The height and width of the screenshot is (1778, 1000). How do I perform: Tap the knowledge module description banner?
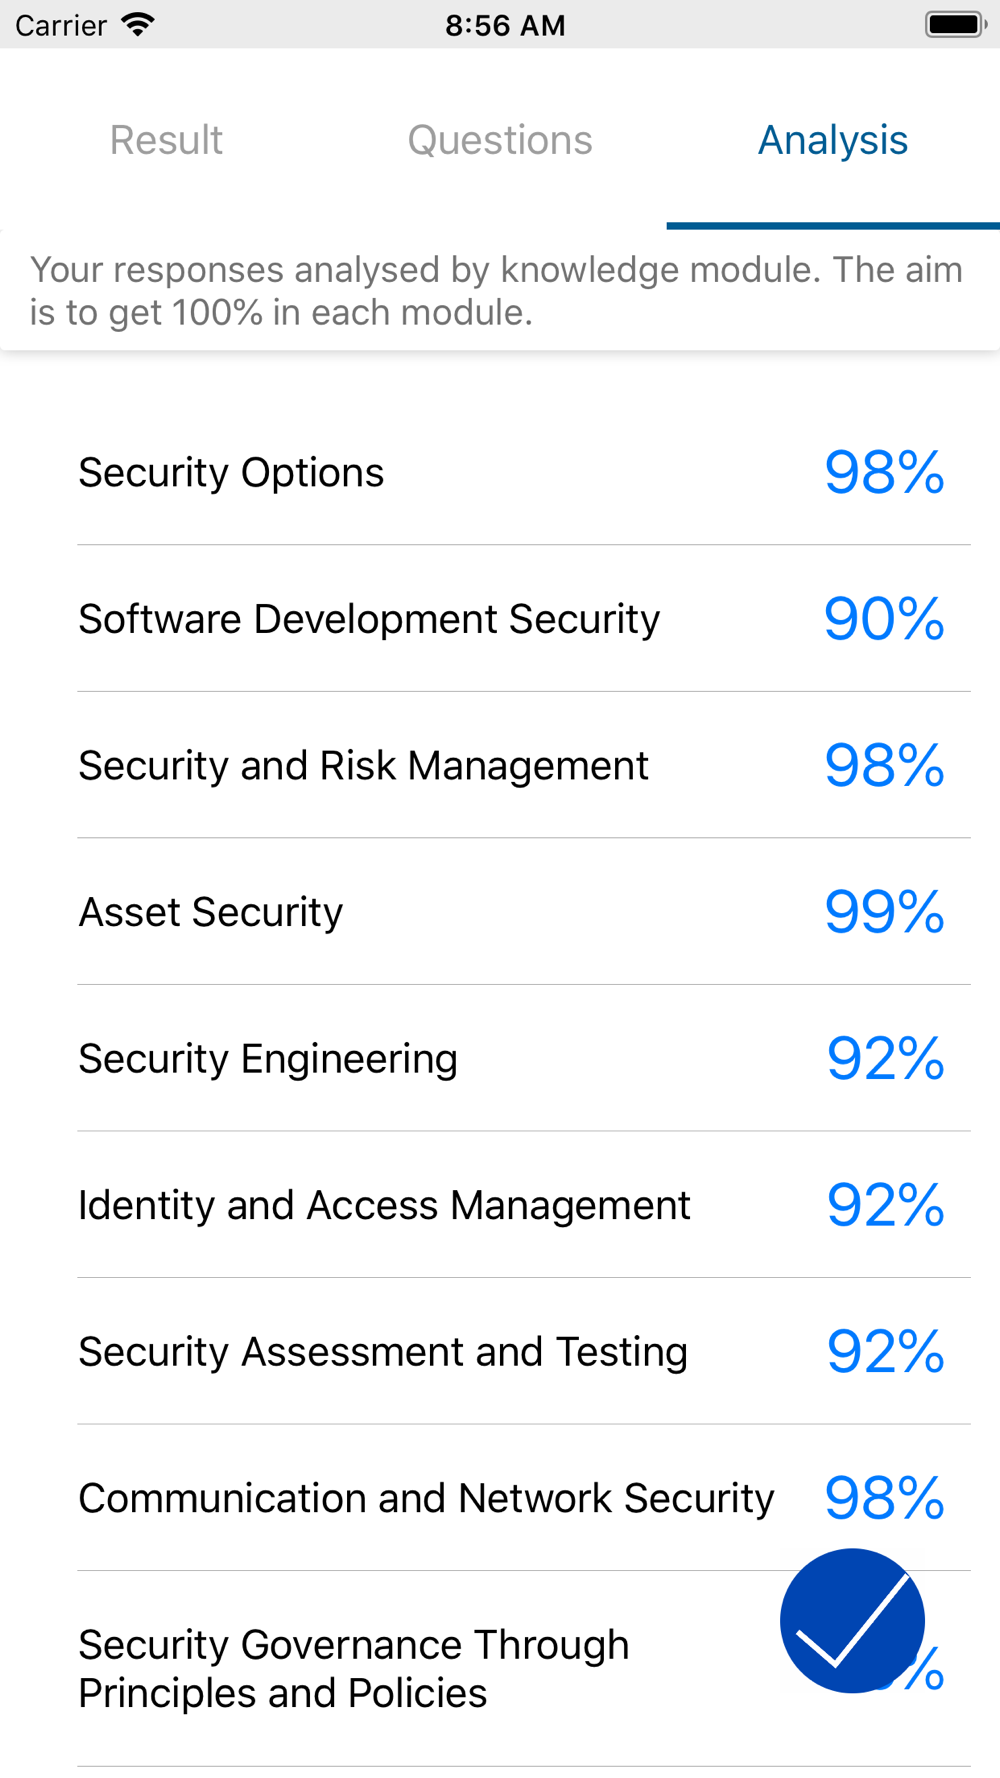pos(500,291)
